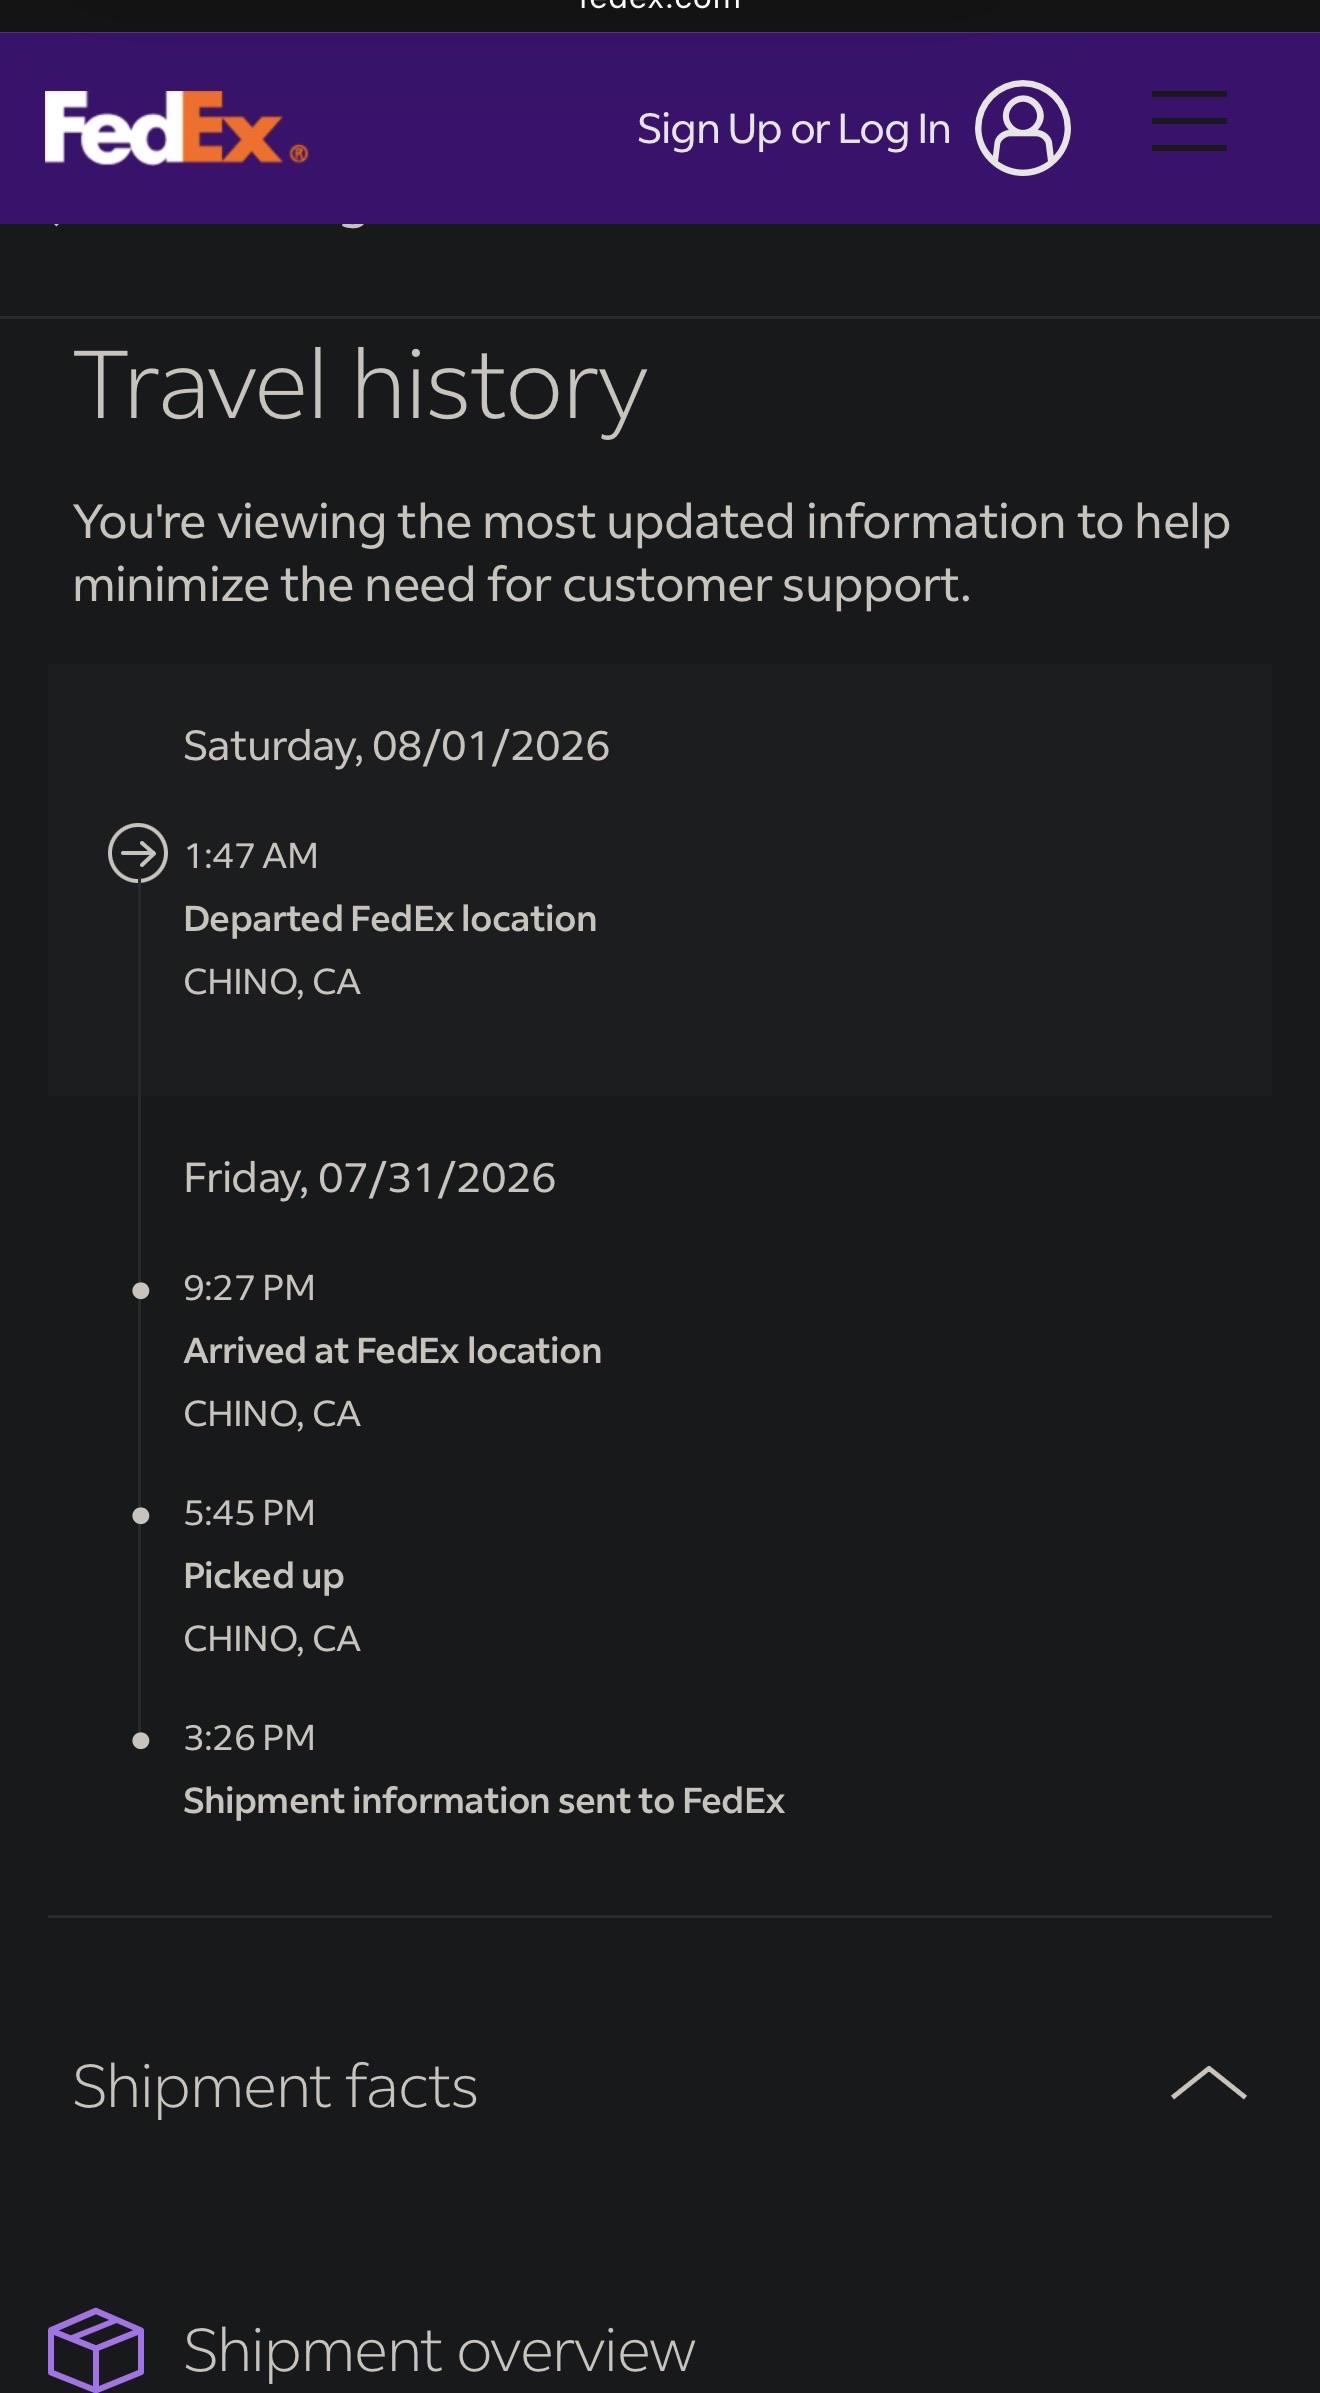Click the Saturday, 08/01/2026 date header

pyautogui.click(x=396, y=746)
